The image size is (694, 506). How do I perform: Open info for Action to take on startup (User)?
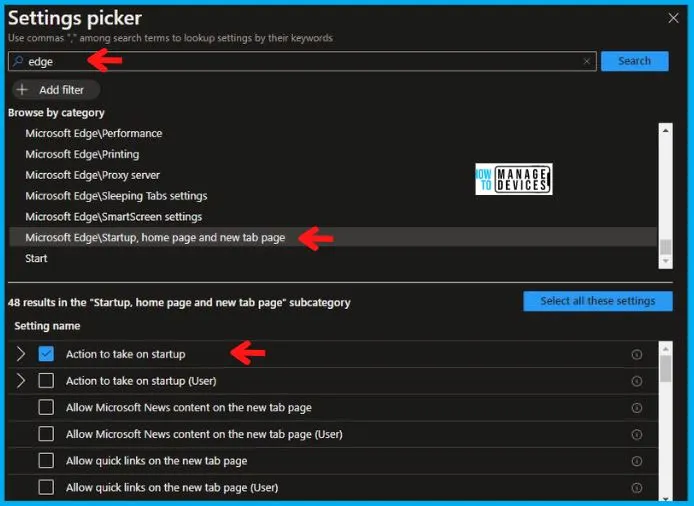636,381
